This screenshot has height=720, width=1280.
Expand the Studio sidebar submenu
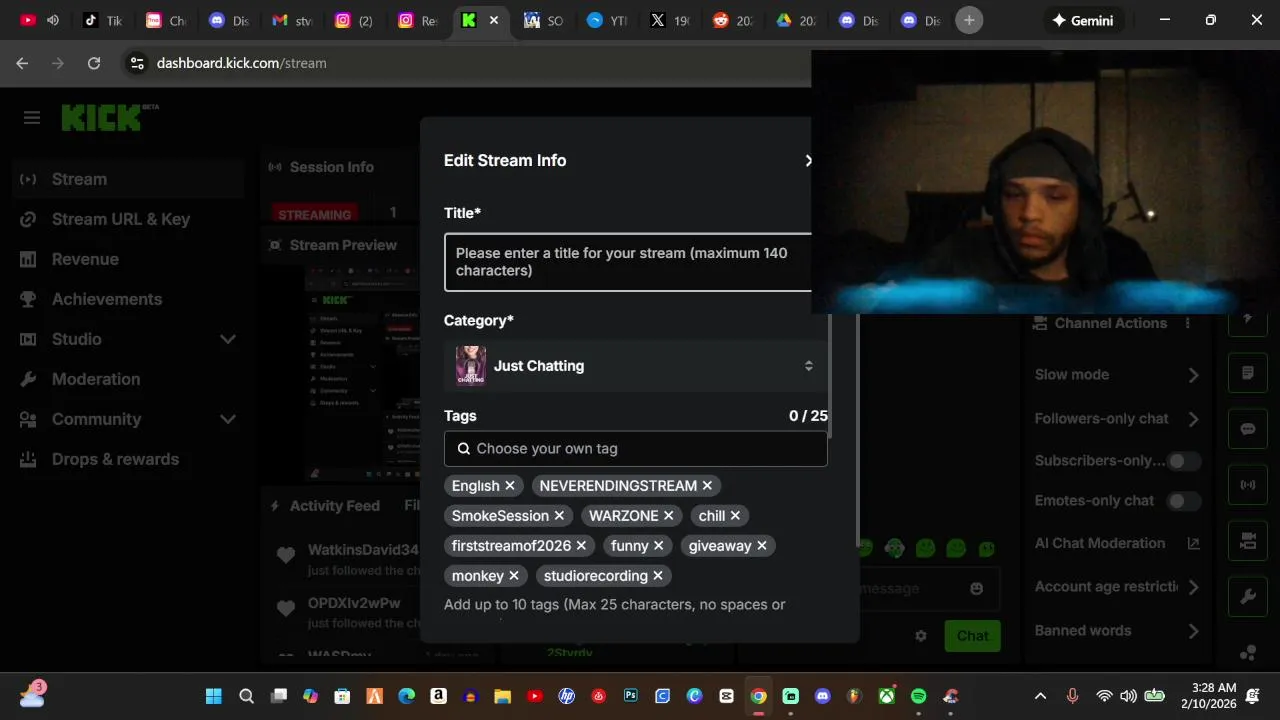(x=228, y=339)
